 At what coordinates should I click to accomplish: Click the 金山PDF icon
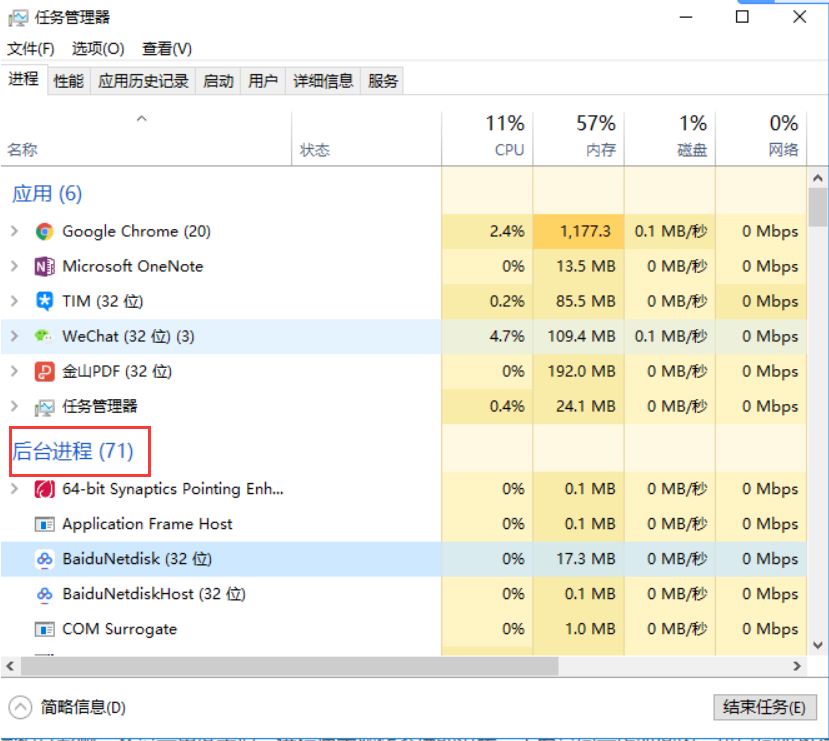pos(44,371)
